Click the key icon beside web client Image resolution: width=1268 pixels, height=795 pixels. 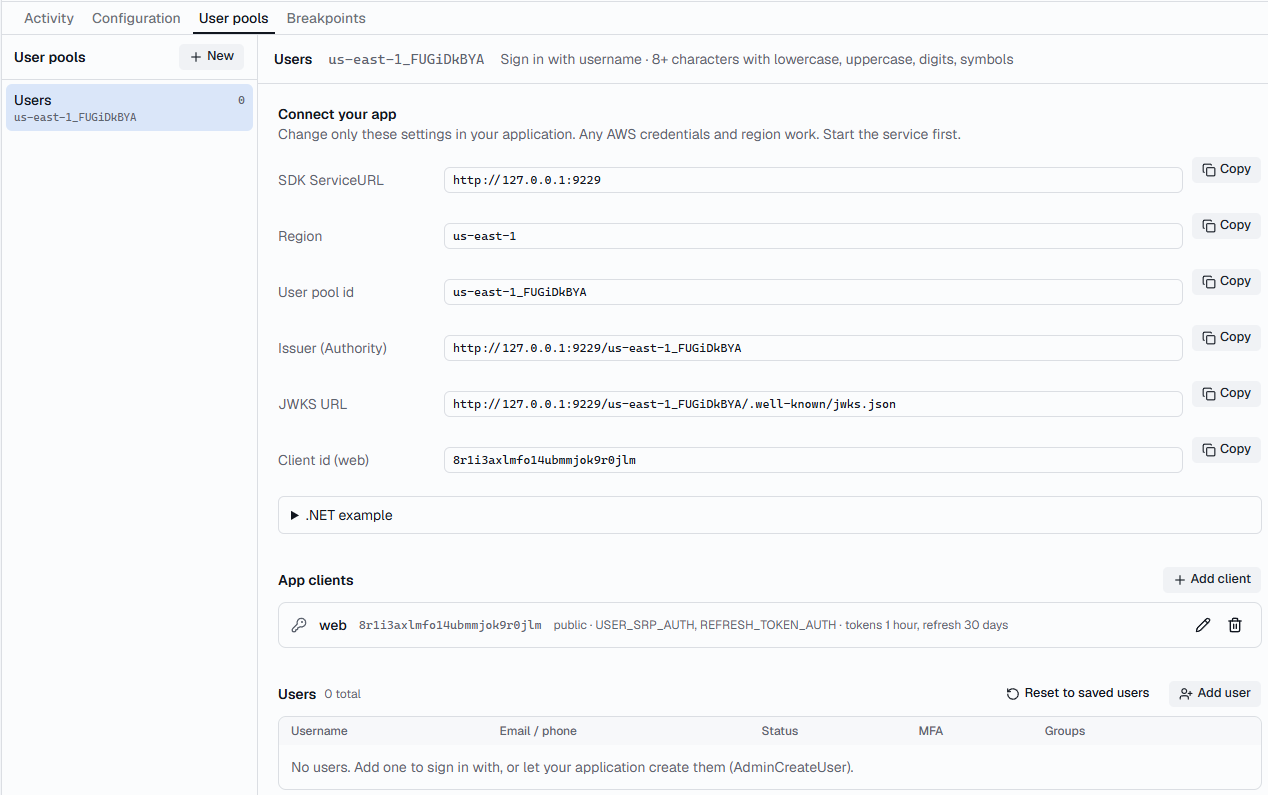click(x=299, y=625)
